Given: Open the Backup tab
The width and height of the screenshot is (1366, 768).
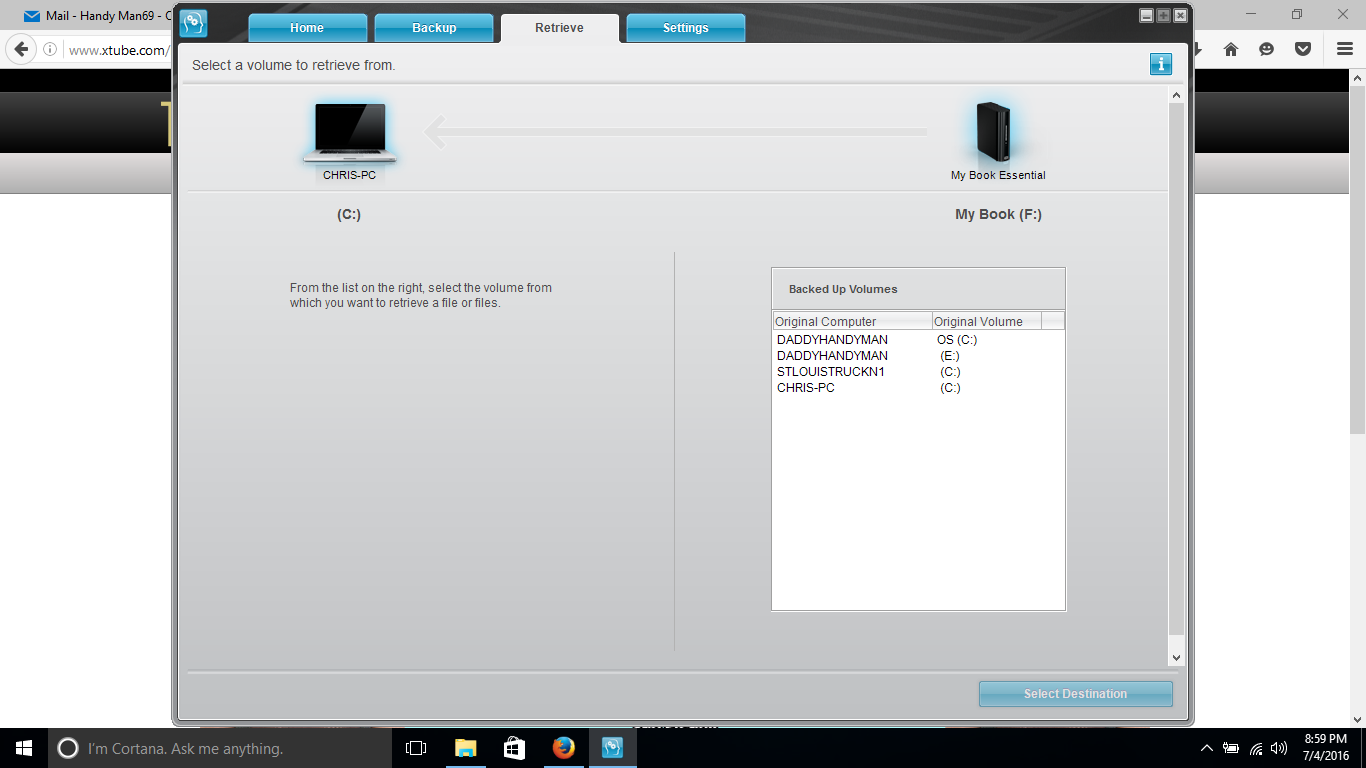Looking at the screenshot, I should tap(434, 28).
